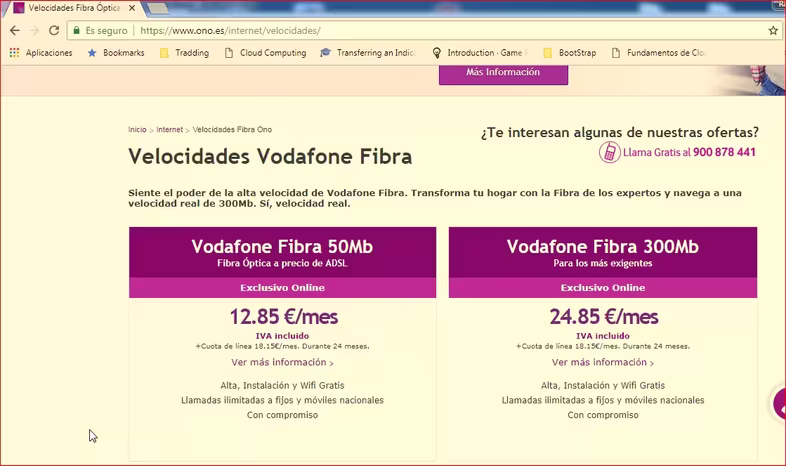Click the Velocidades Vodafone Fibra heading
Screen dimensions: 786x466
(x=270, y=156)
